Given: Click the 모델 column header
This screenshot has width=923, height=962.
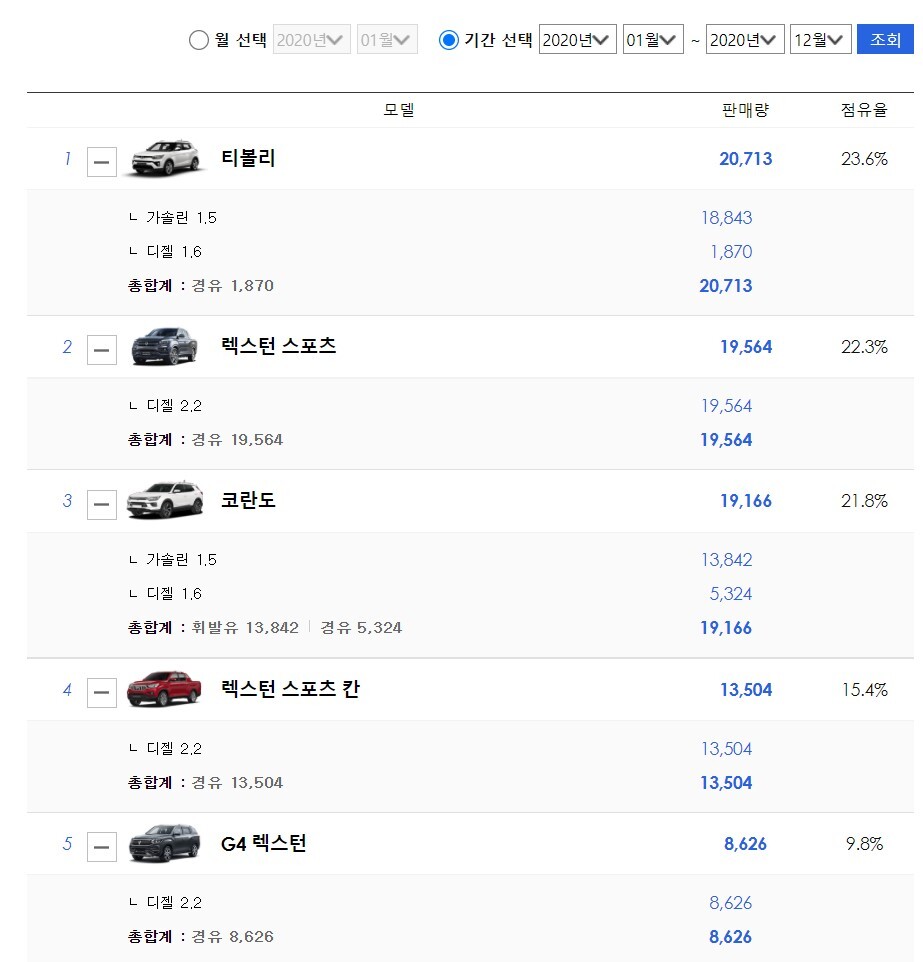Looking at the screenshot, I should click(399, 110).
